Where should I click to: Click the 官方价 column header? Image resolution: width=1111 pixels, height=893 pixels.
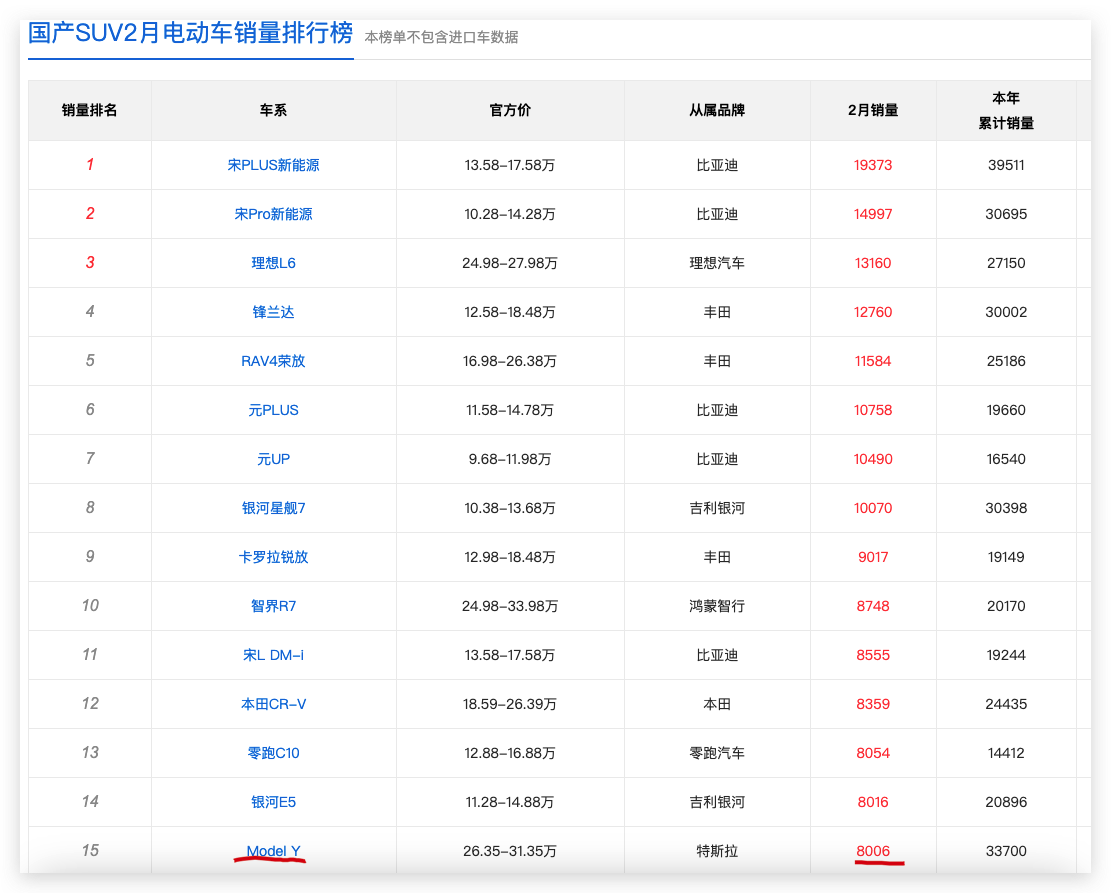coord(509,110)
